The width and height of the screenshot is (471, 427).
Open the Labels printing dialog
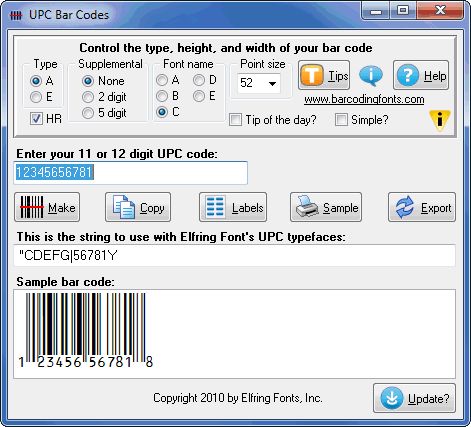tap(233, 207)
